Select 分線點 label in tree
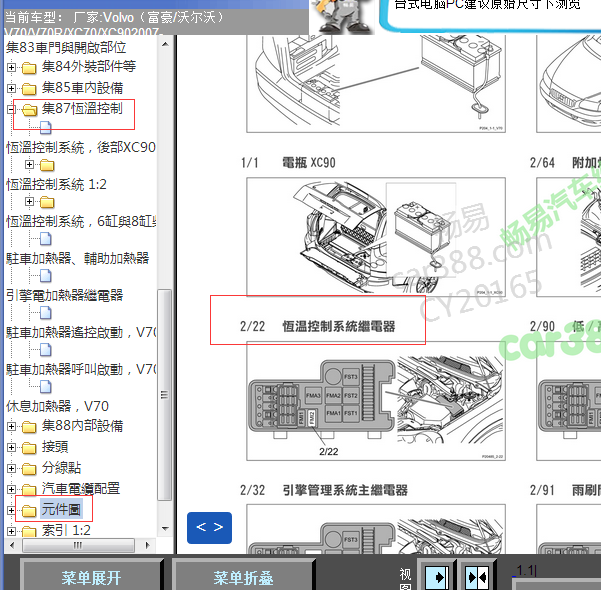This screenshot has width=601, height=590. 61,468
